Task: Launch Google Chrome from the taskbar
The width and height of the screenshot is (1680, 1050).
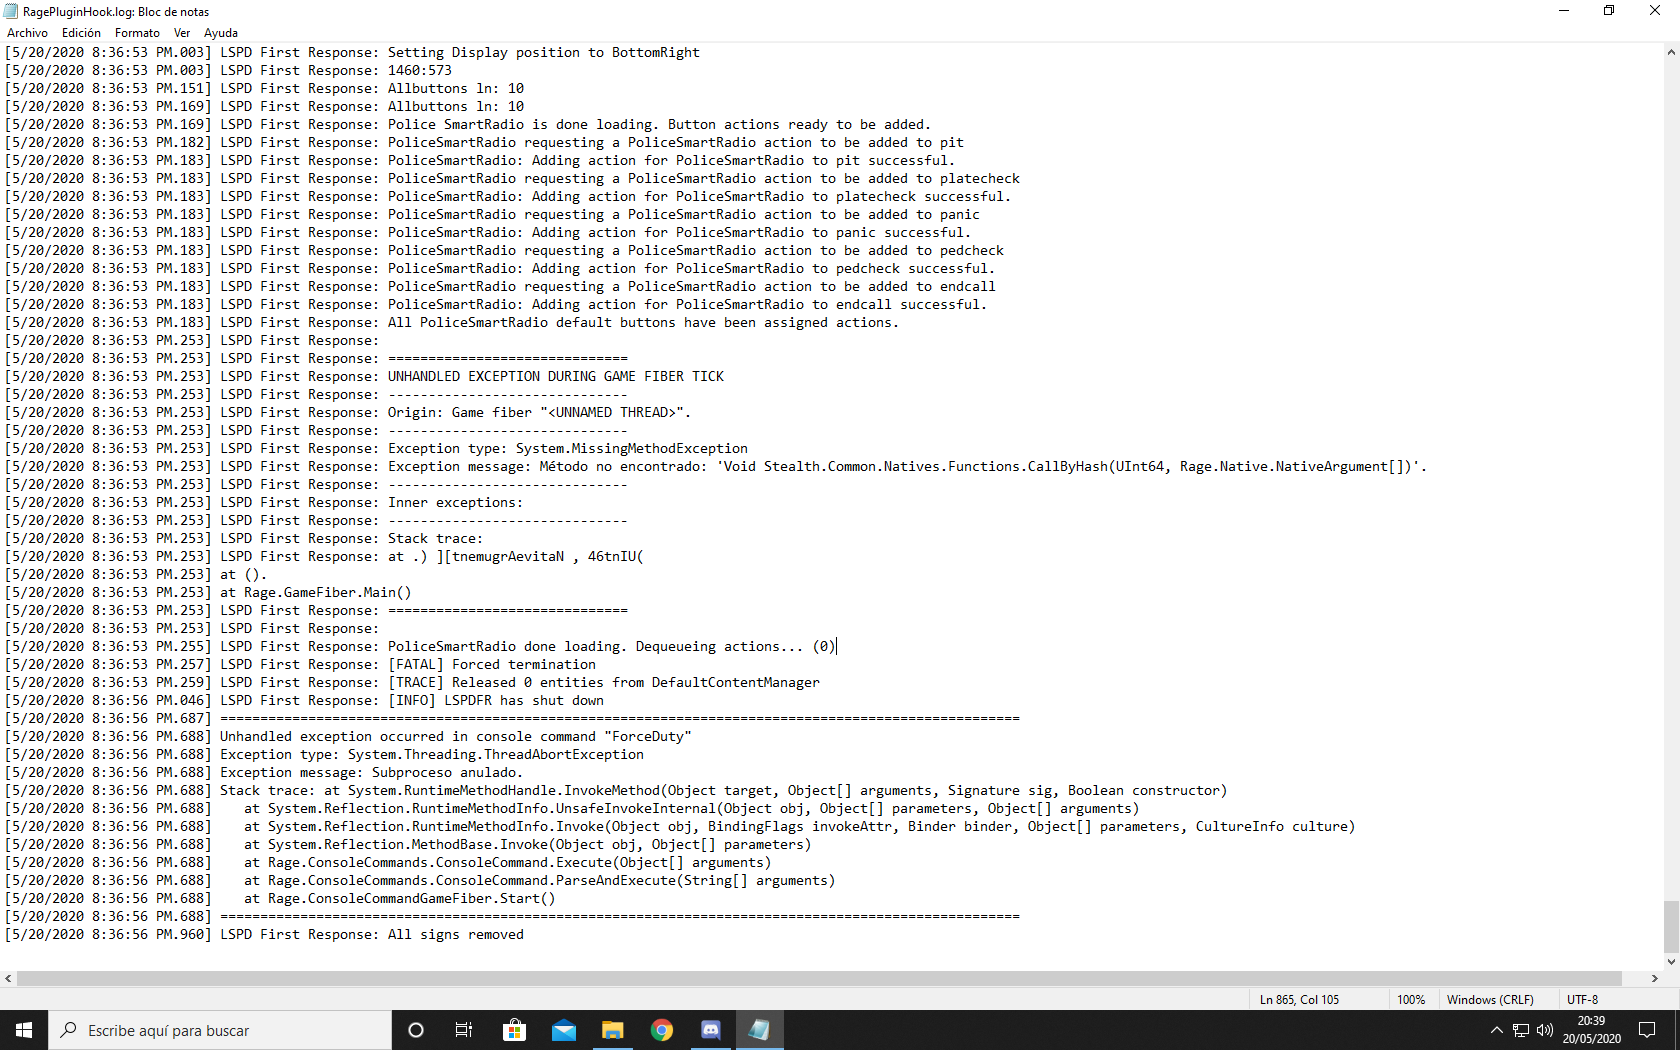Action: coord(661,1030)
